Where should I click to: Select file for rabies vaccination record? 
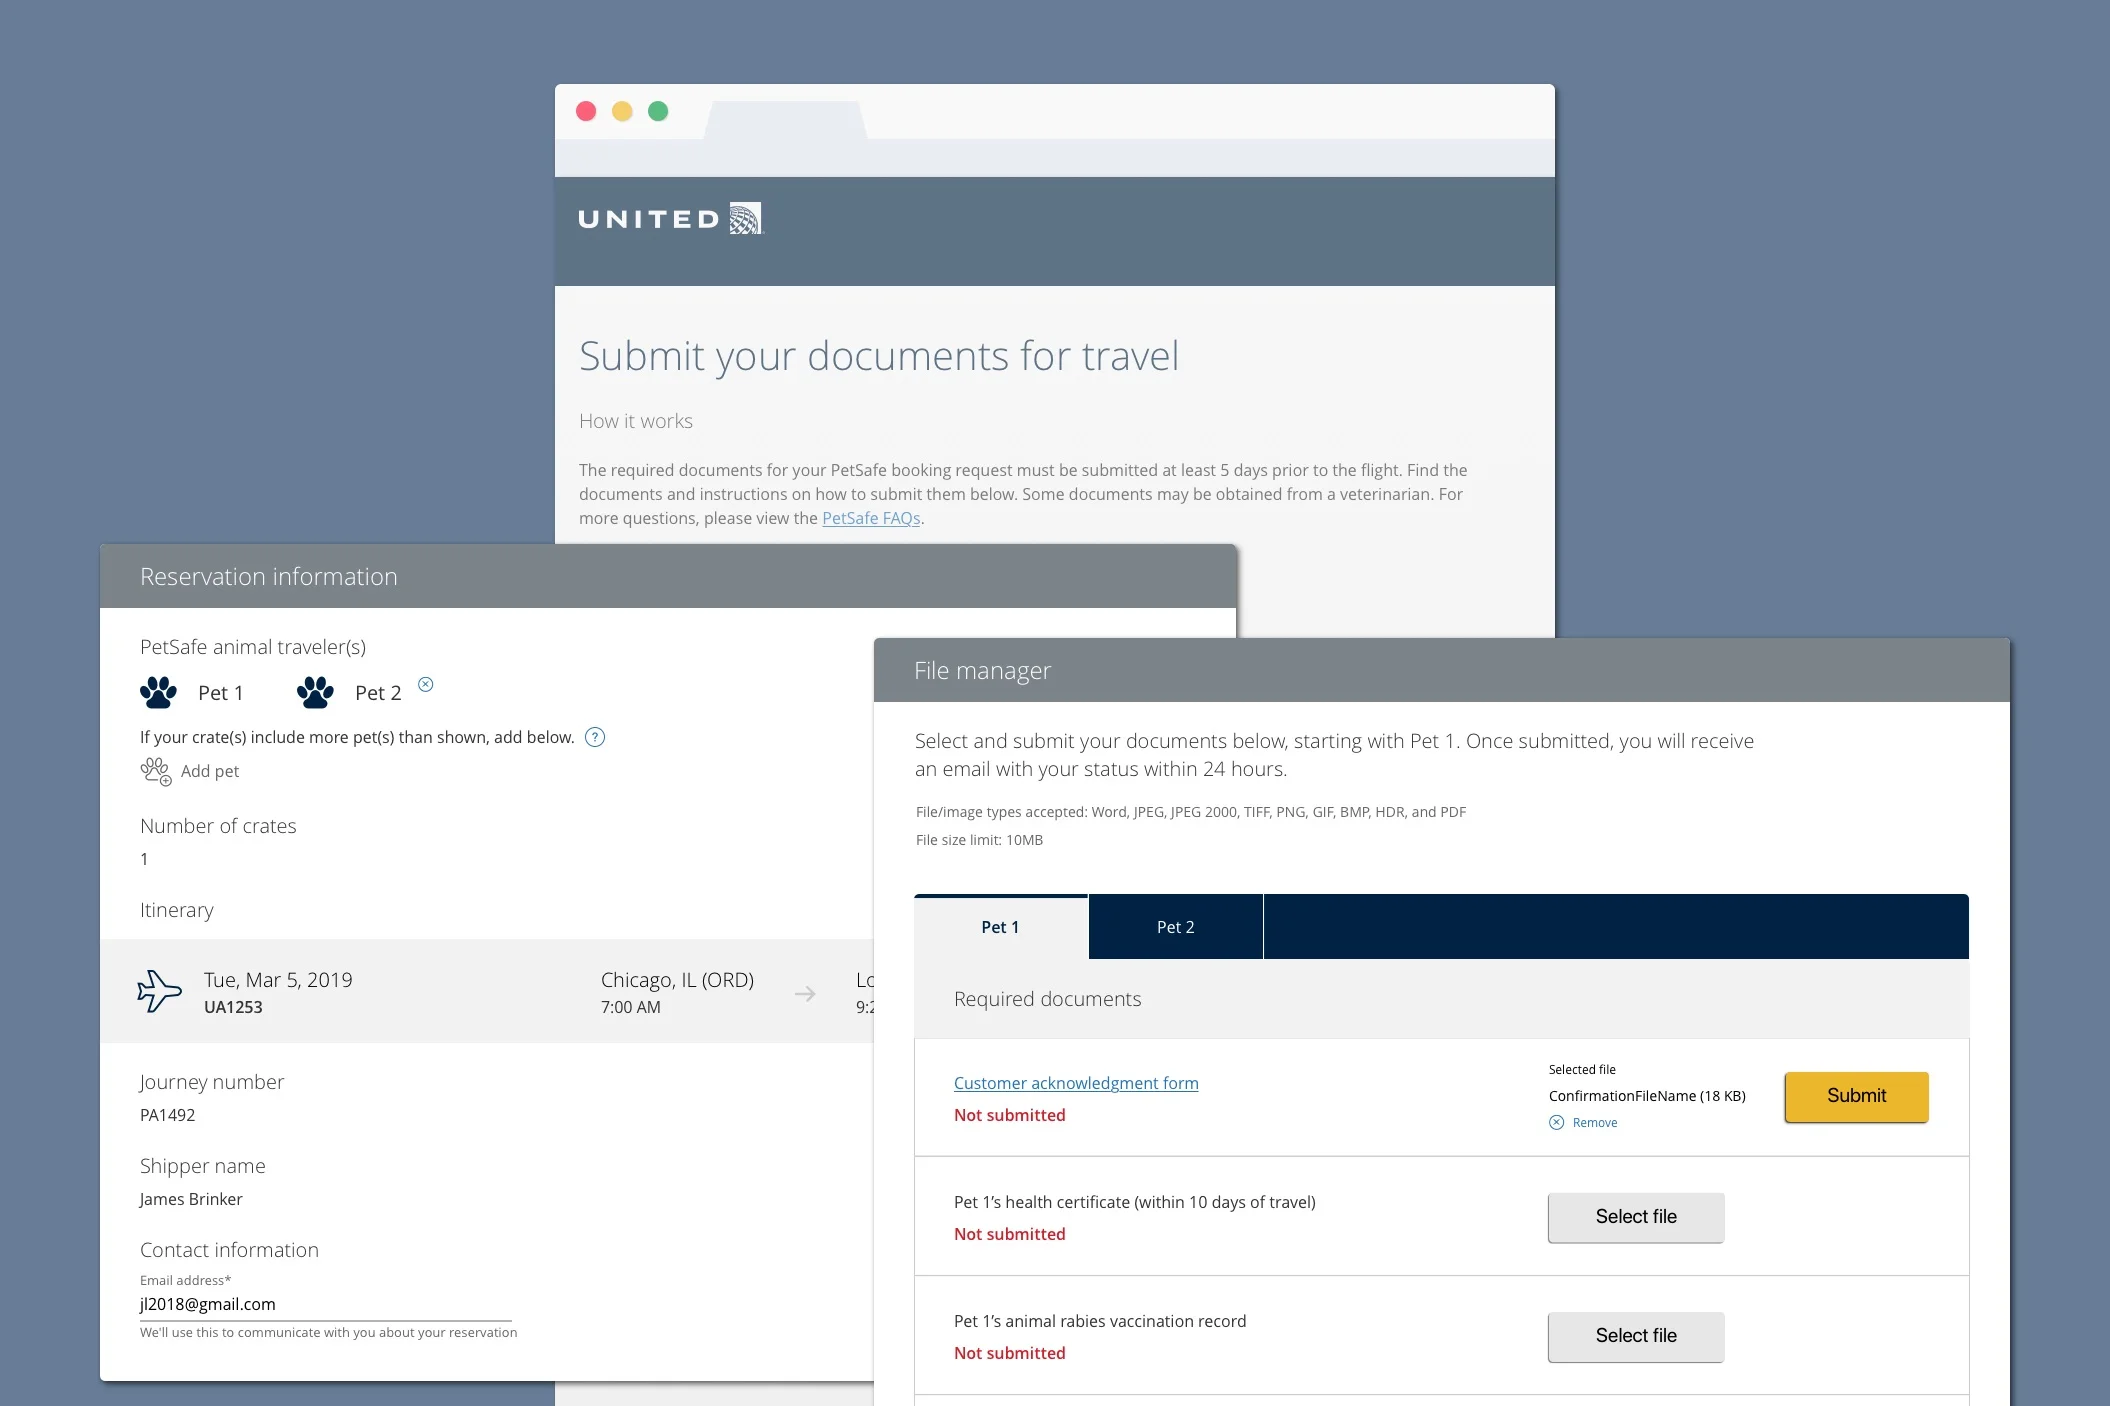[1635, 1336]
